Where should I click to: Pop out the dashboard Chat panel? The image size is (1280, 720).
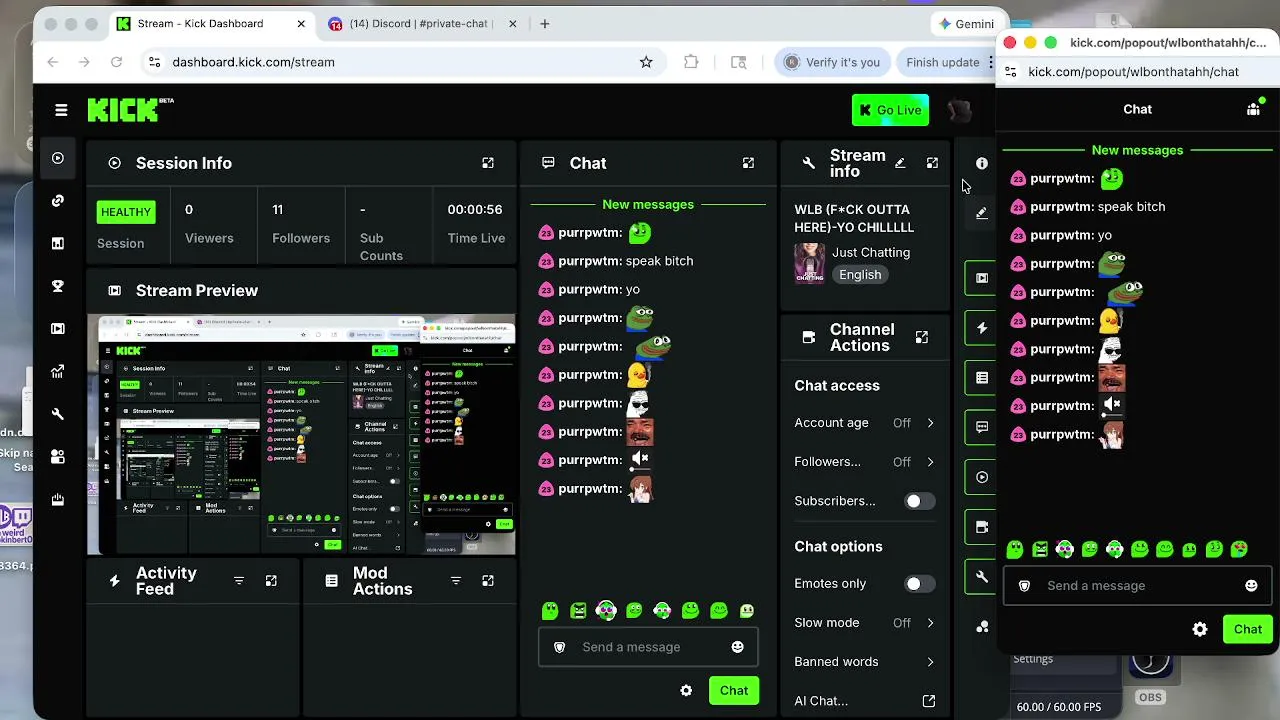click(x=748, y=163)
